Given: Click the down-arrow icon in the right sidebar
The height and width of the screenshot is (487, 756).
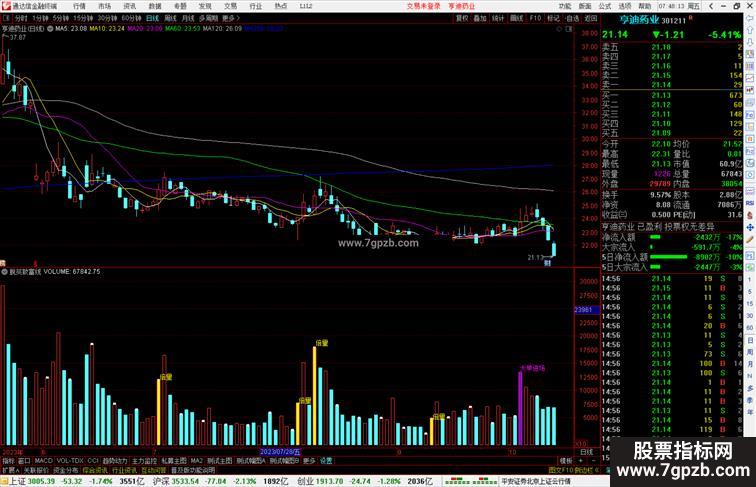Looking at the screenshot, I should (x=750, y=42).
